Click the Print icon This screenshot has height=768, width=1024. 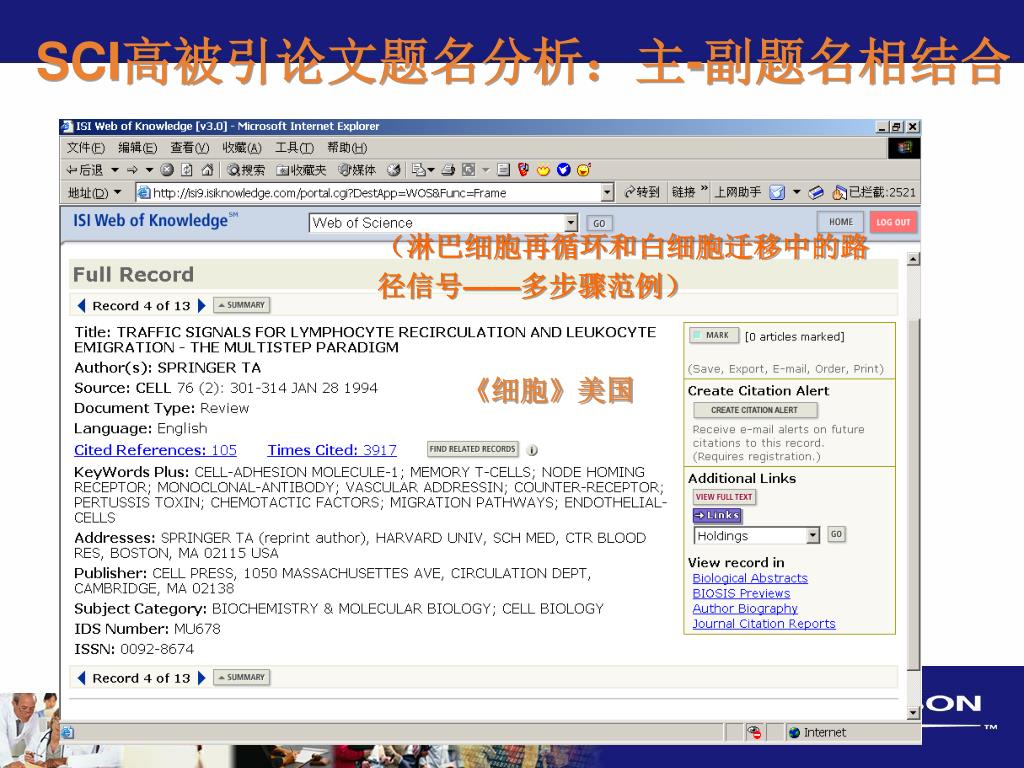(448, 170)
